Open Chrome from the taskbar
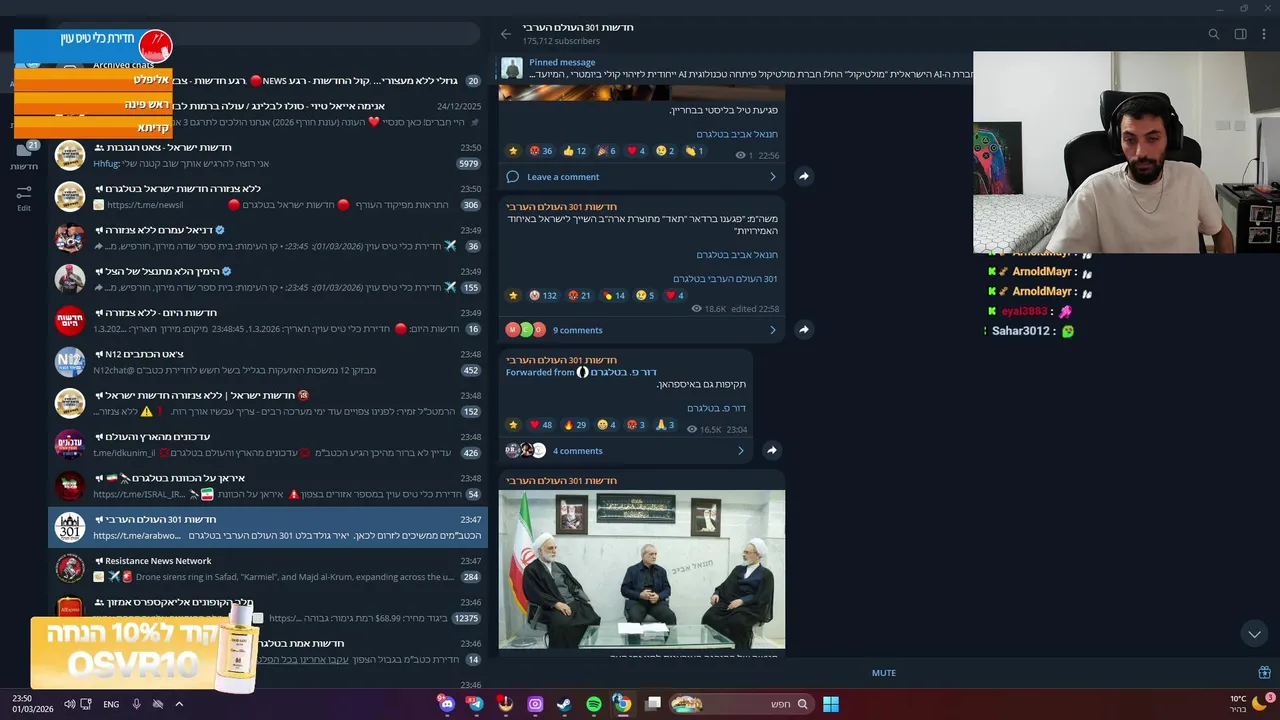1280x720 pixels. [x=622, y=704]
